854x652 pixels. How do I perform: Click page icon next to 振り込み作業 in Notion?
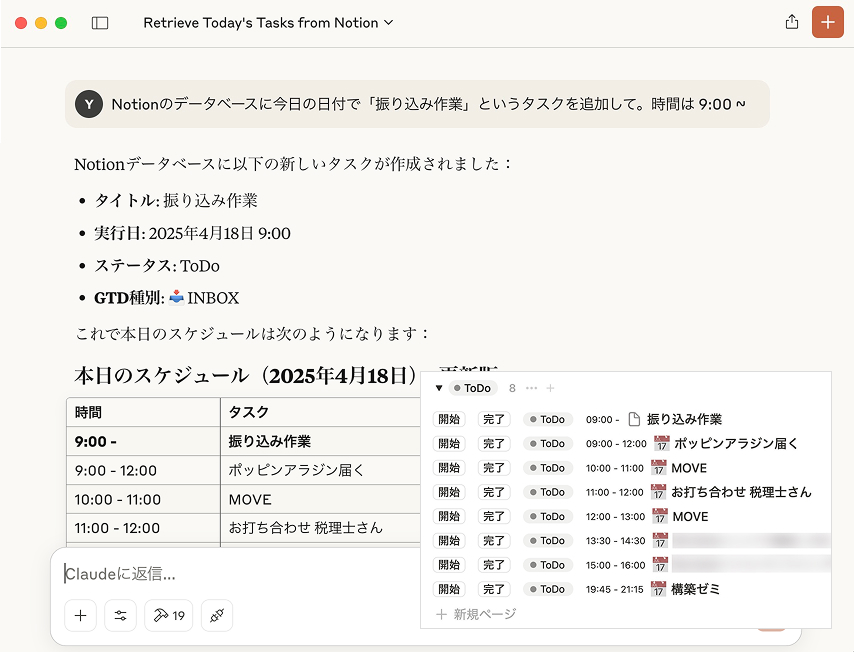(x=634, y=419)
